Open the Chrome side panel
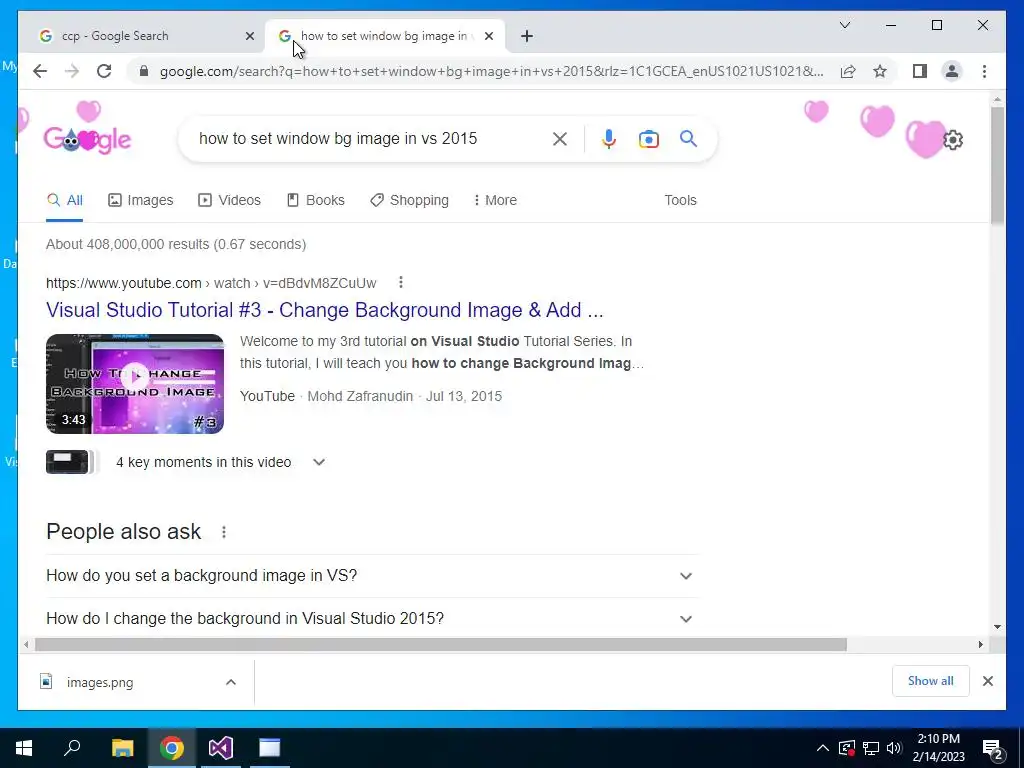Screen dimensions: 1024x768 click(920, 71)
